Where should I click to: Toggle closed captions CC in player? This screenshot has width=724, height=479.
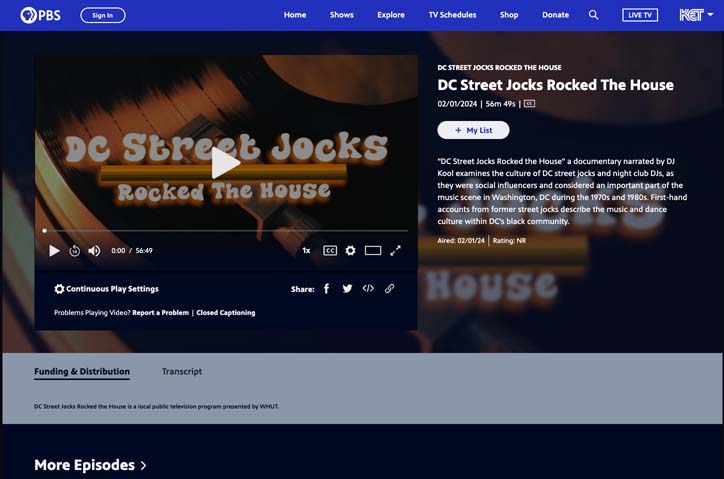tap(330, 250)
